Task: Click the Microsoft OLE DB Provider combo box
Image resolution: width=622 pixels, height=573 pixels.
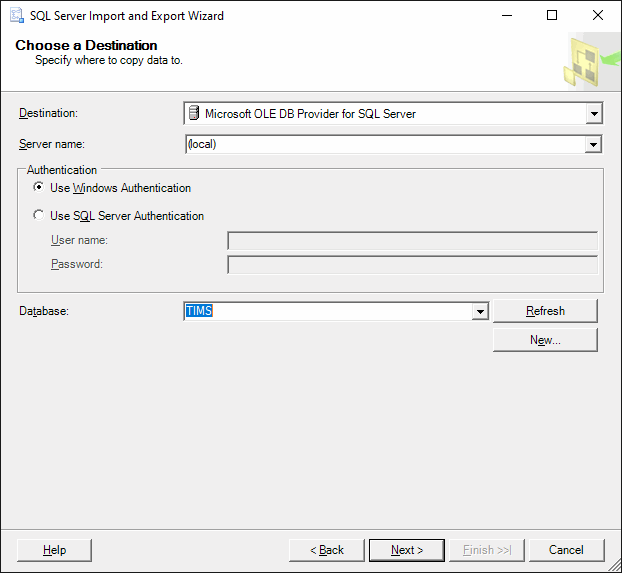Action: (x=393, y=113)
